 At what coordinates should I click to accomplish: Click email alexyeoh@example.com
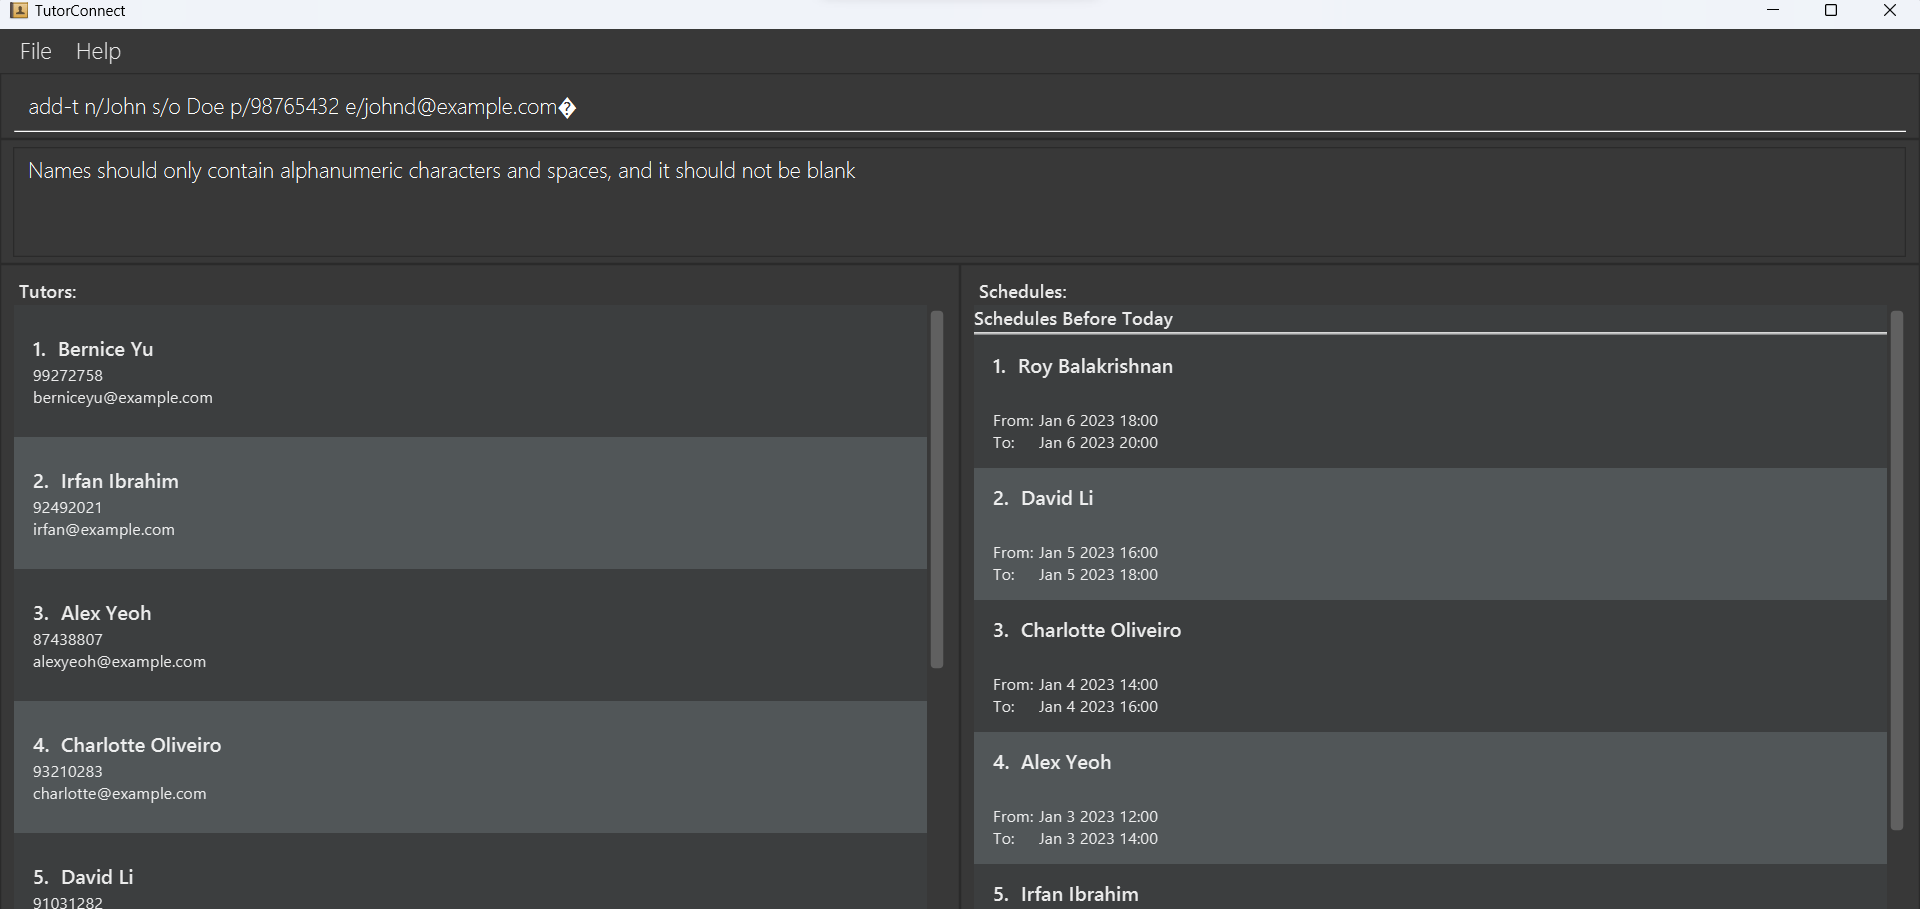[120, 662]
